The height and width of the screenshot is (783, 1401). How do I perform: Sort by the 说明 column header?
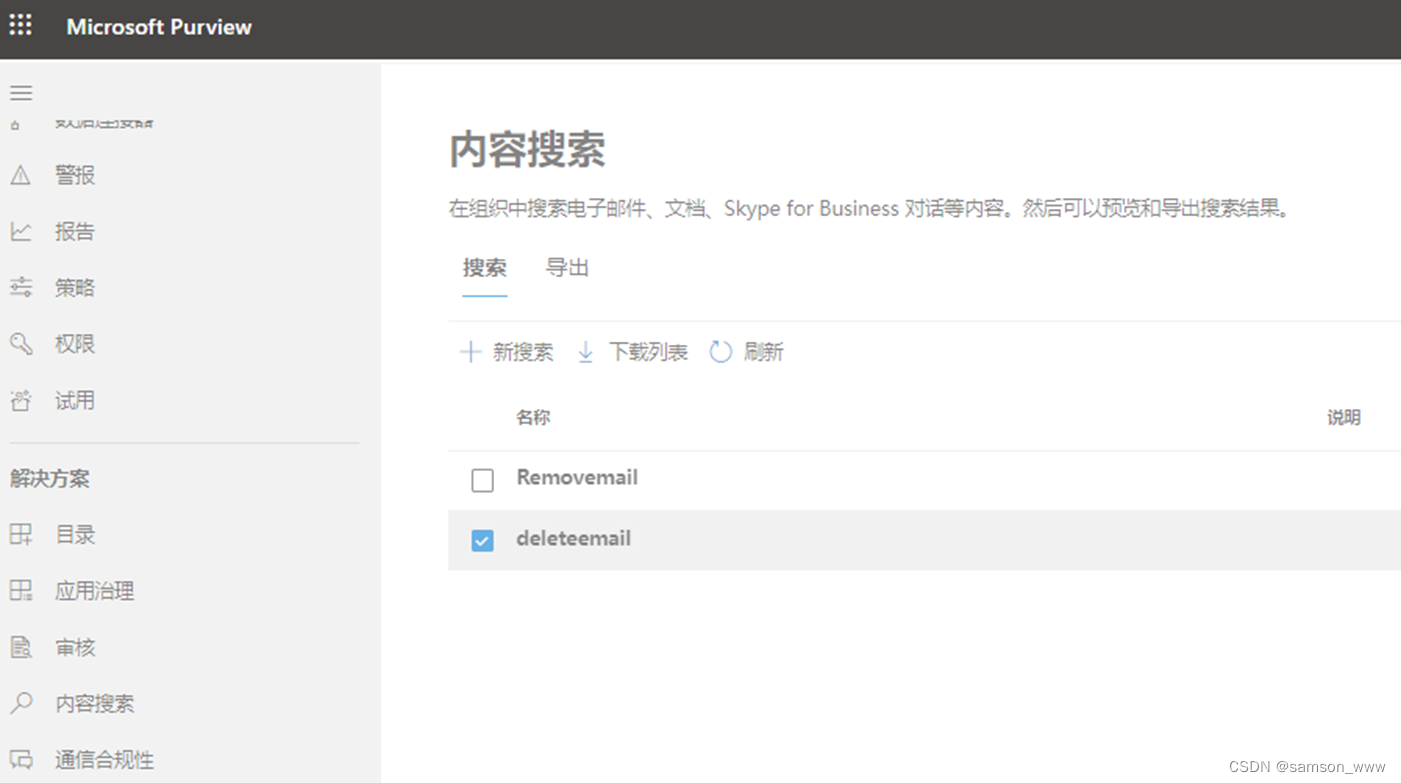pyautogui.click(x=1344, y=418)
